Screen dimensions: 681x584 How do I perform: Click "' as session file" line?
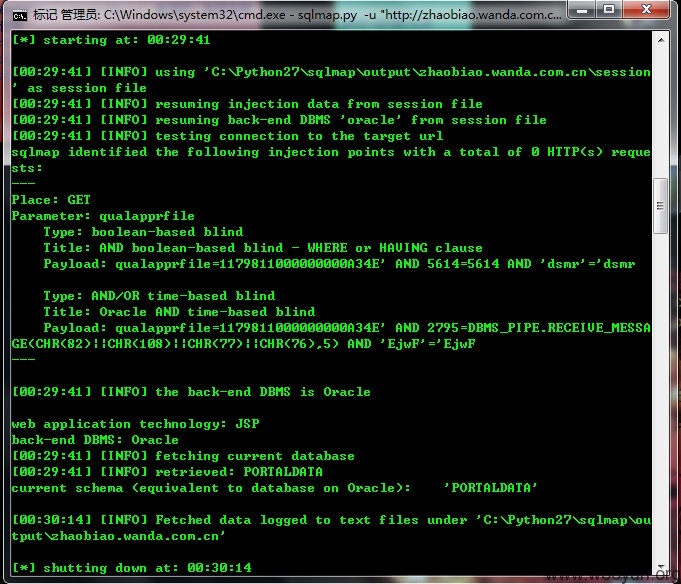[x=79, y=88]
